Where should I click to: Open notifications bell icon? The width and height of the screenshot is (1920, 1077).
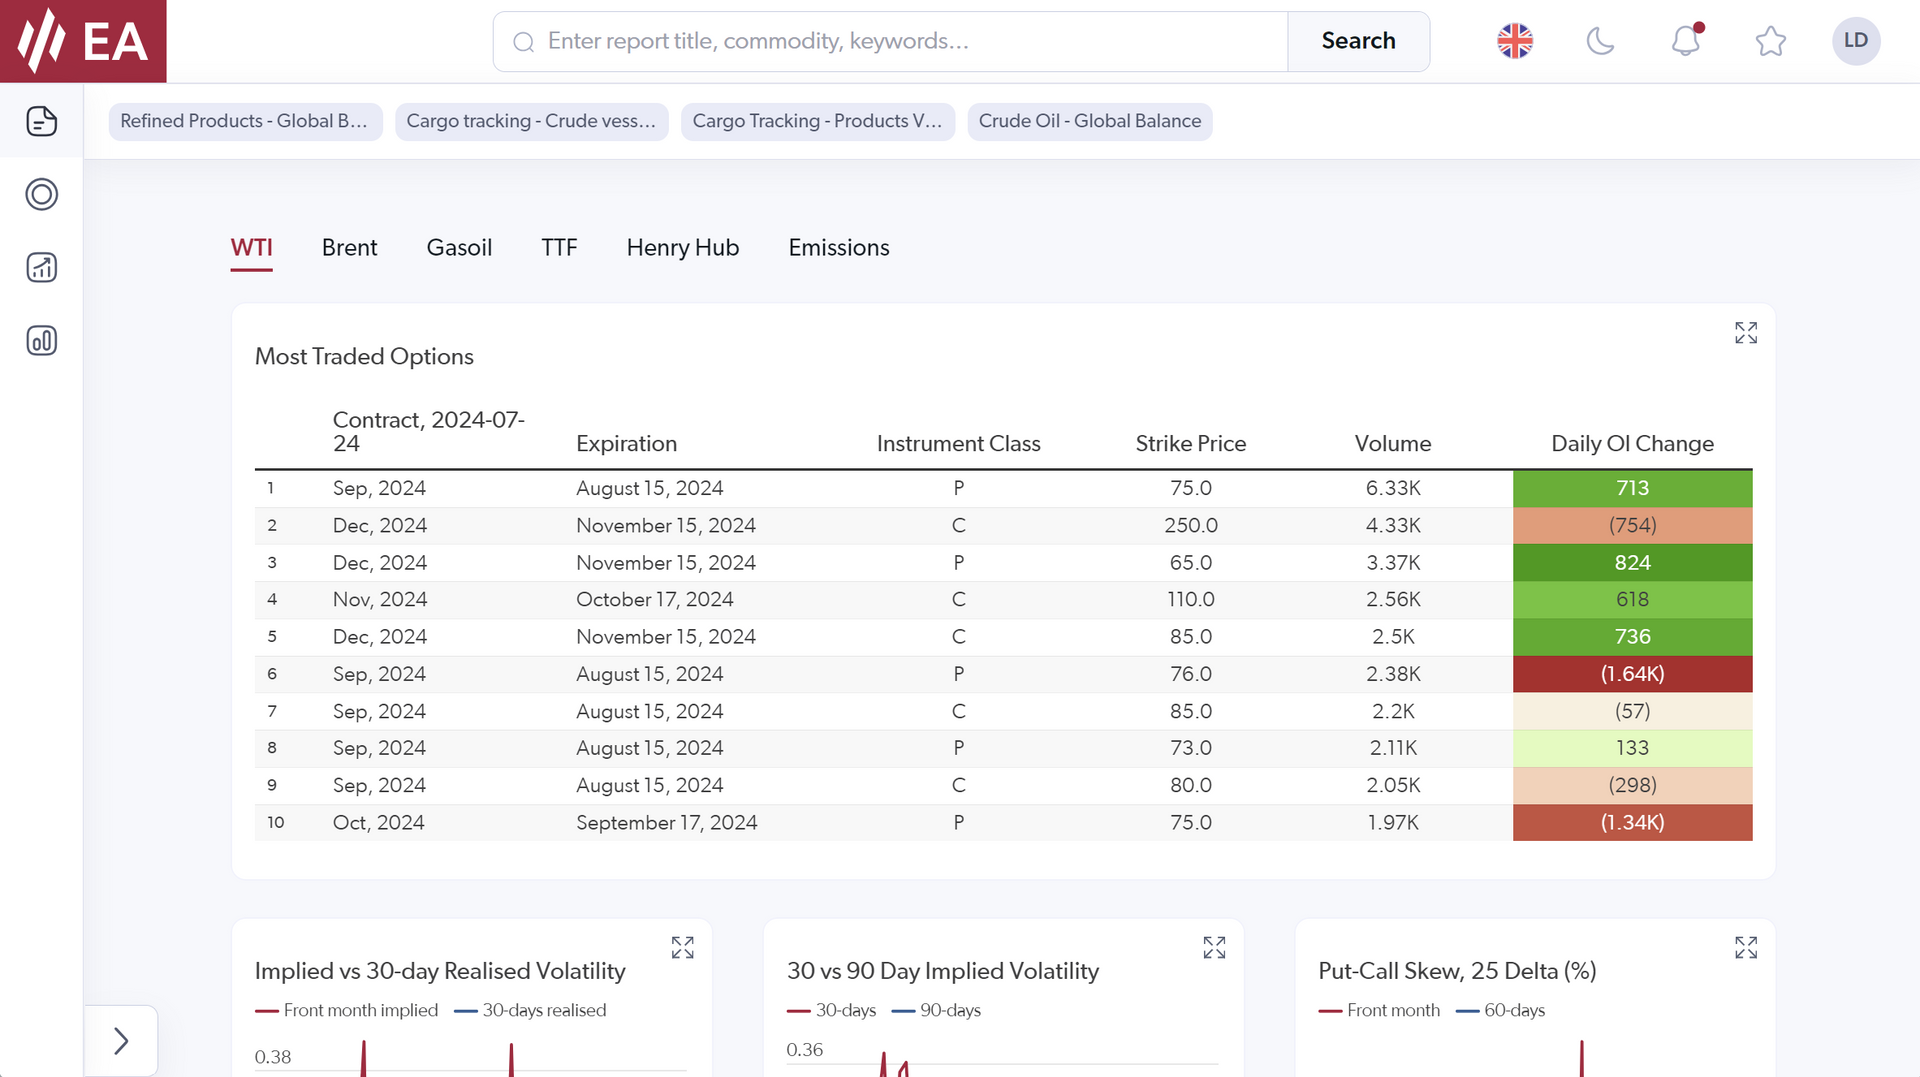[1686, 40]
